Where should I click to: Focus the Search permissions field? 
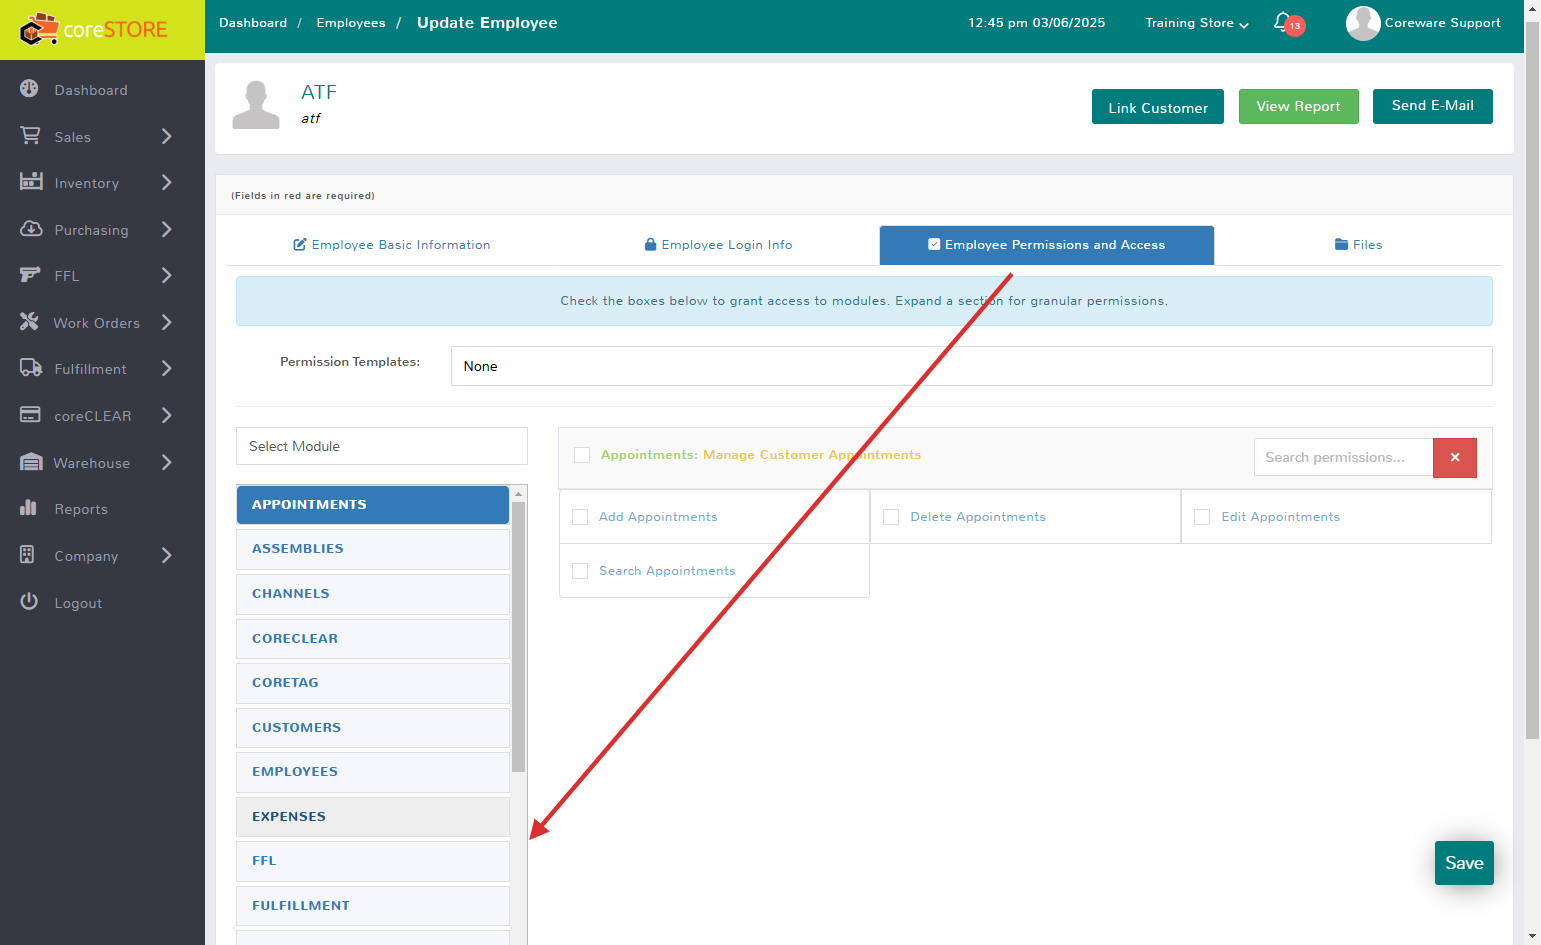(x=1343, y=457)
